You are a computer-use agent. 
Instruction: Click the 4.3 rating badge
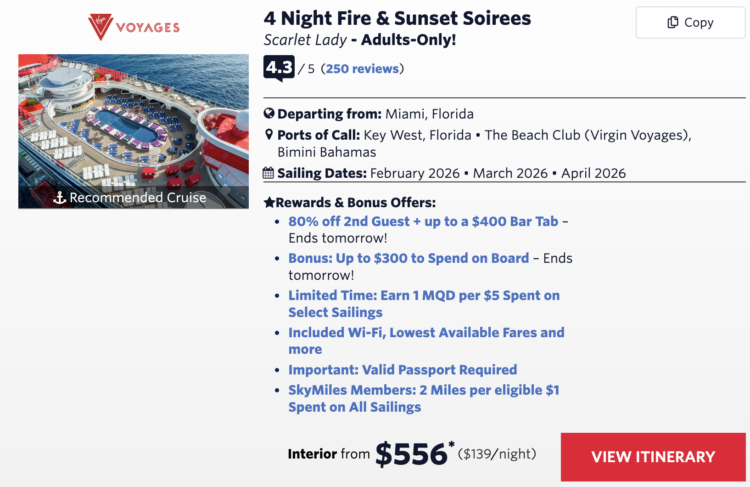coord(278,68)
